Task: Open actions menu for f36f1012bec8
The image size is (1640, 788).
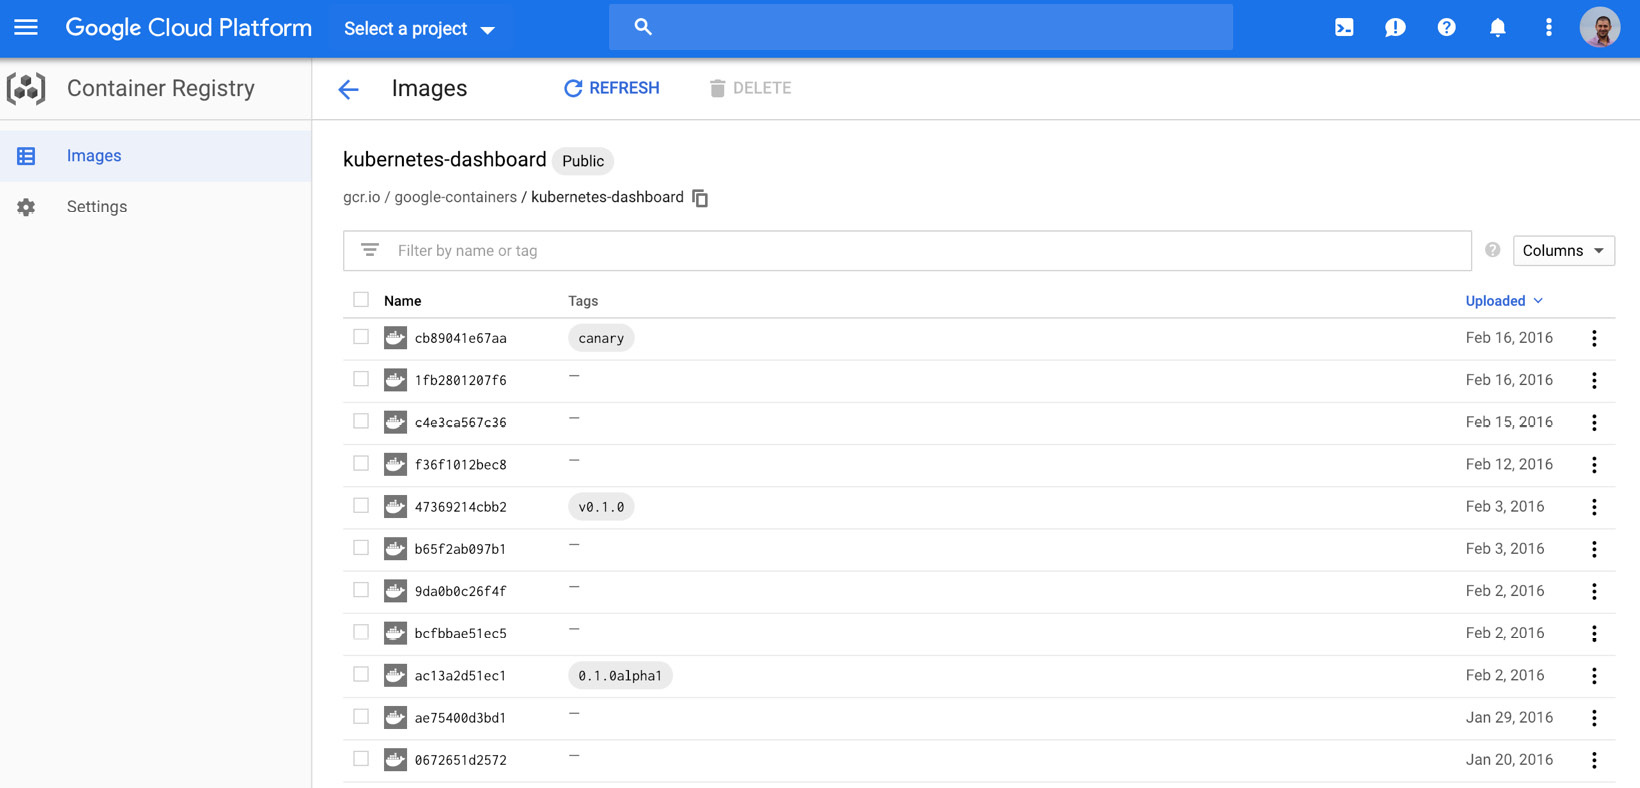Action: (1594, 464)
